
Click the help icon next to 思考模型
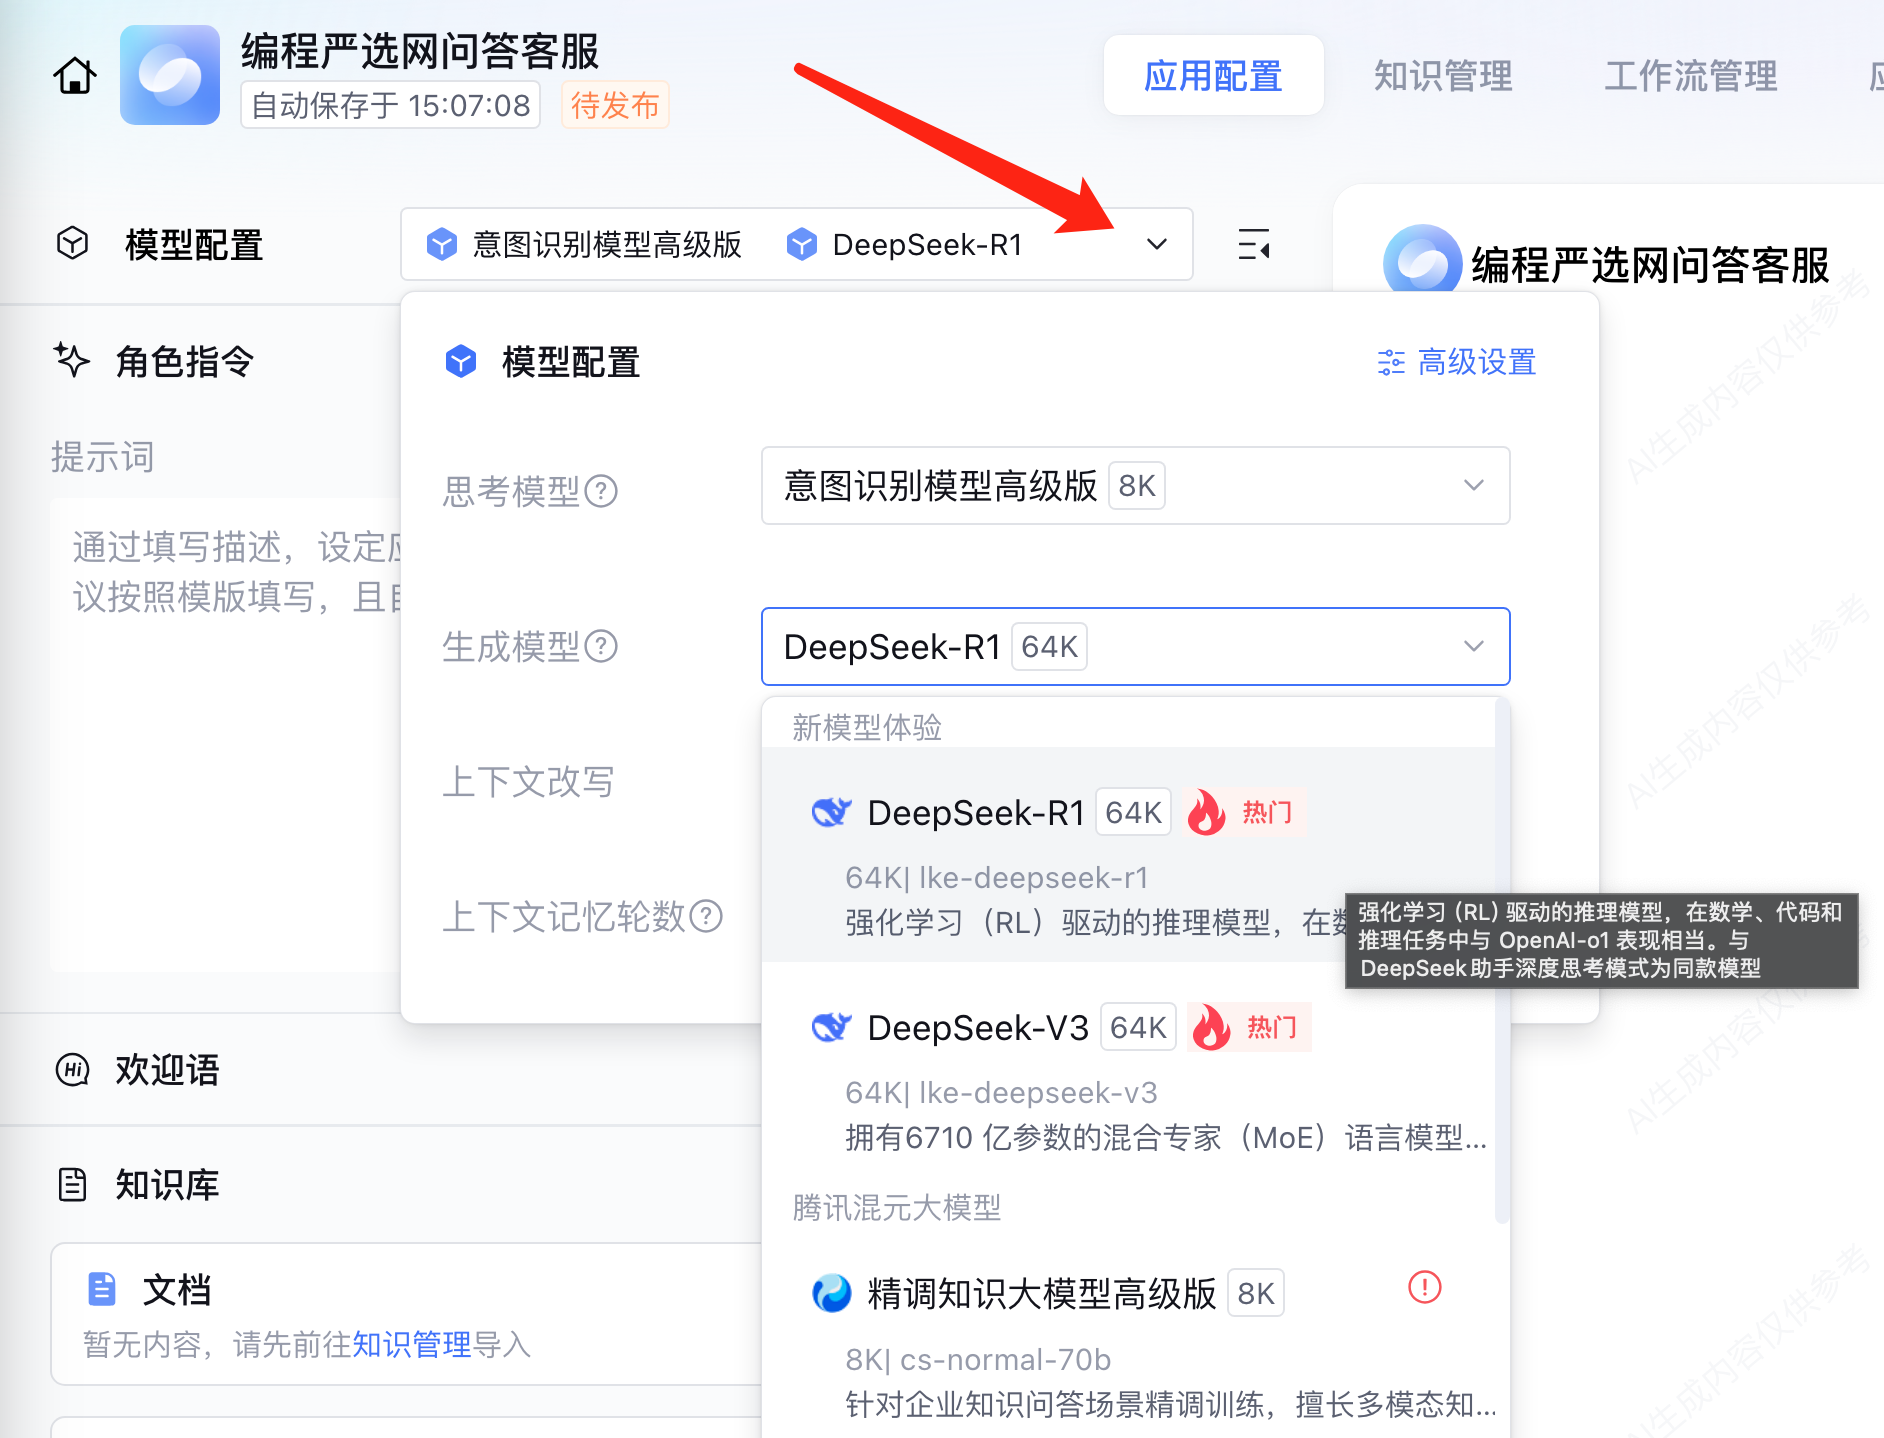601,491
